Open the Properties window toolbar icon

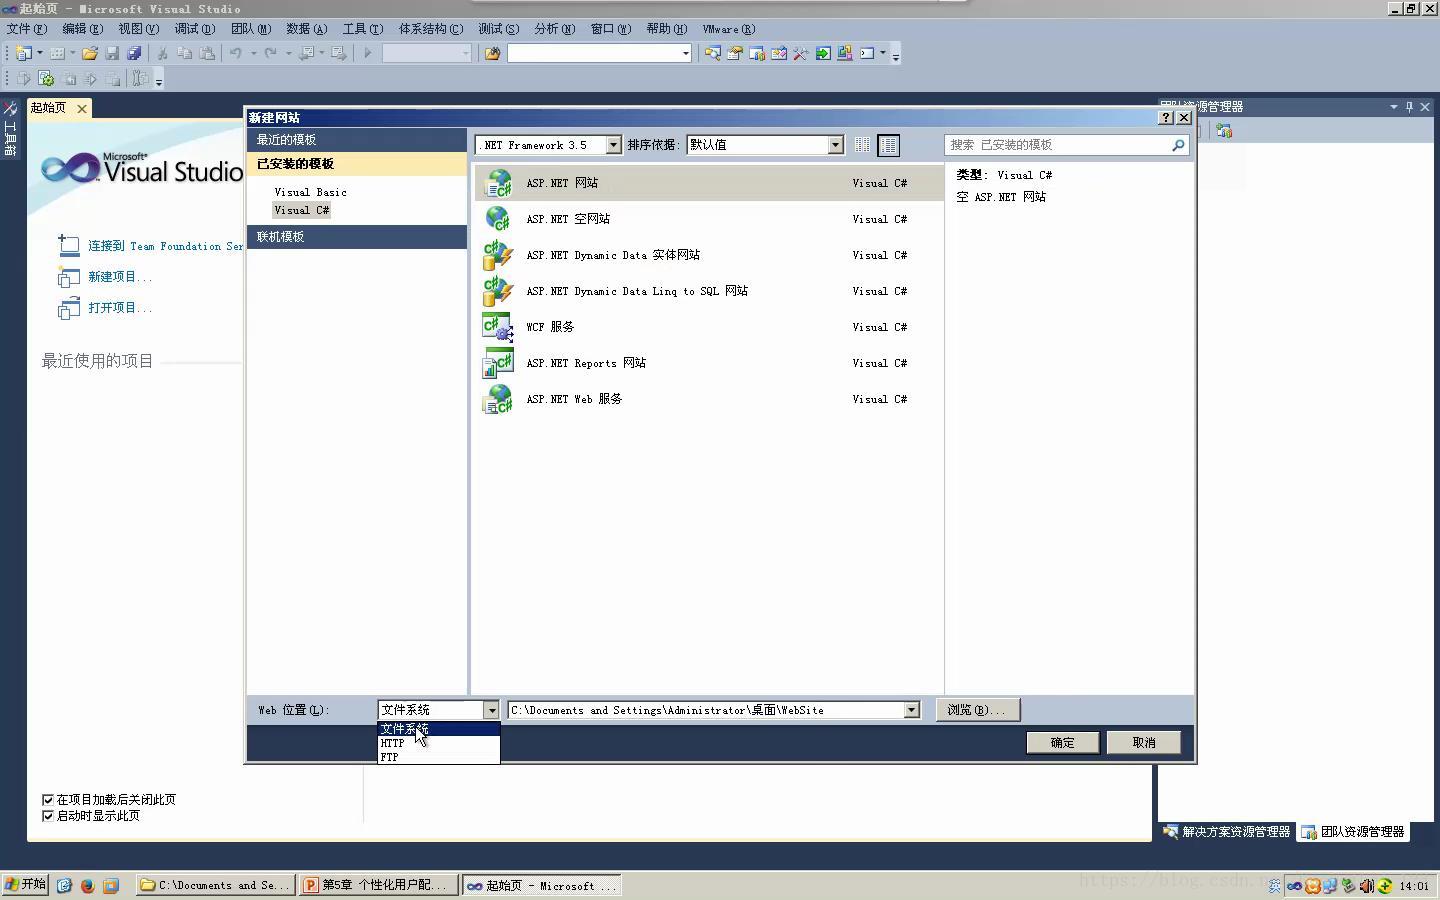coord(735,53)
